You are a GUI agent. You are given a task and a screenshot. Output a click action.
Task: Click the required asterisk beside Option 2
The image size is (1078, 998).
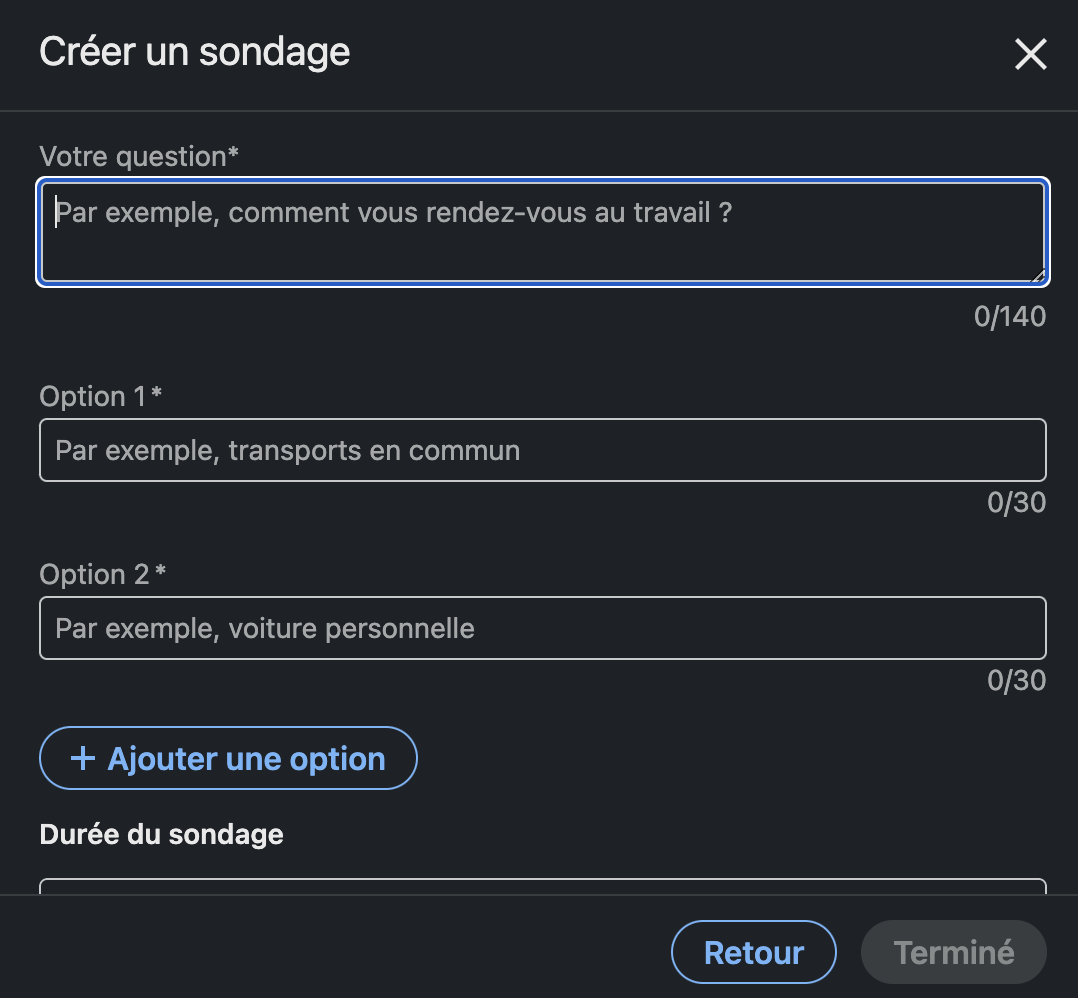pyautogui.click(x=161, y=573)
